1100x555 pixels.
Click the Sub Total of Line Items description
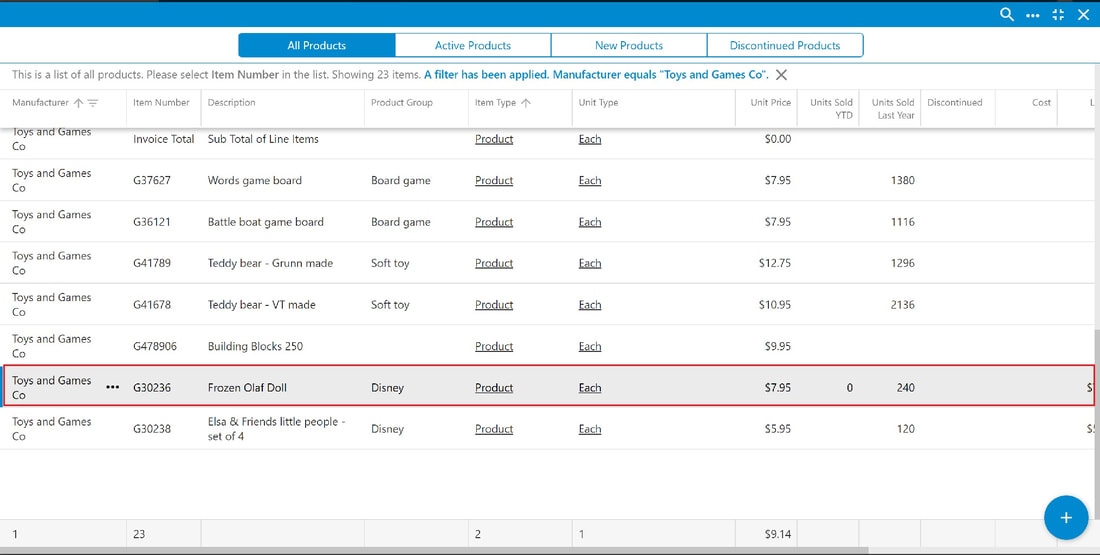click(x=263, y=139)
